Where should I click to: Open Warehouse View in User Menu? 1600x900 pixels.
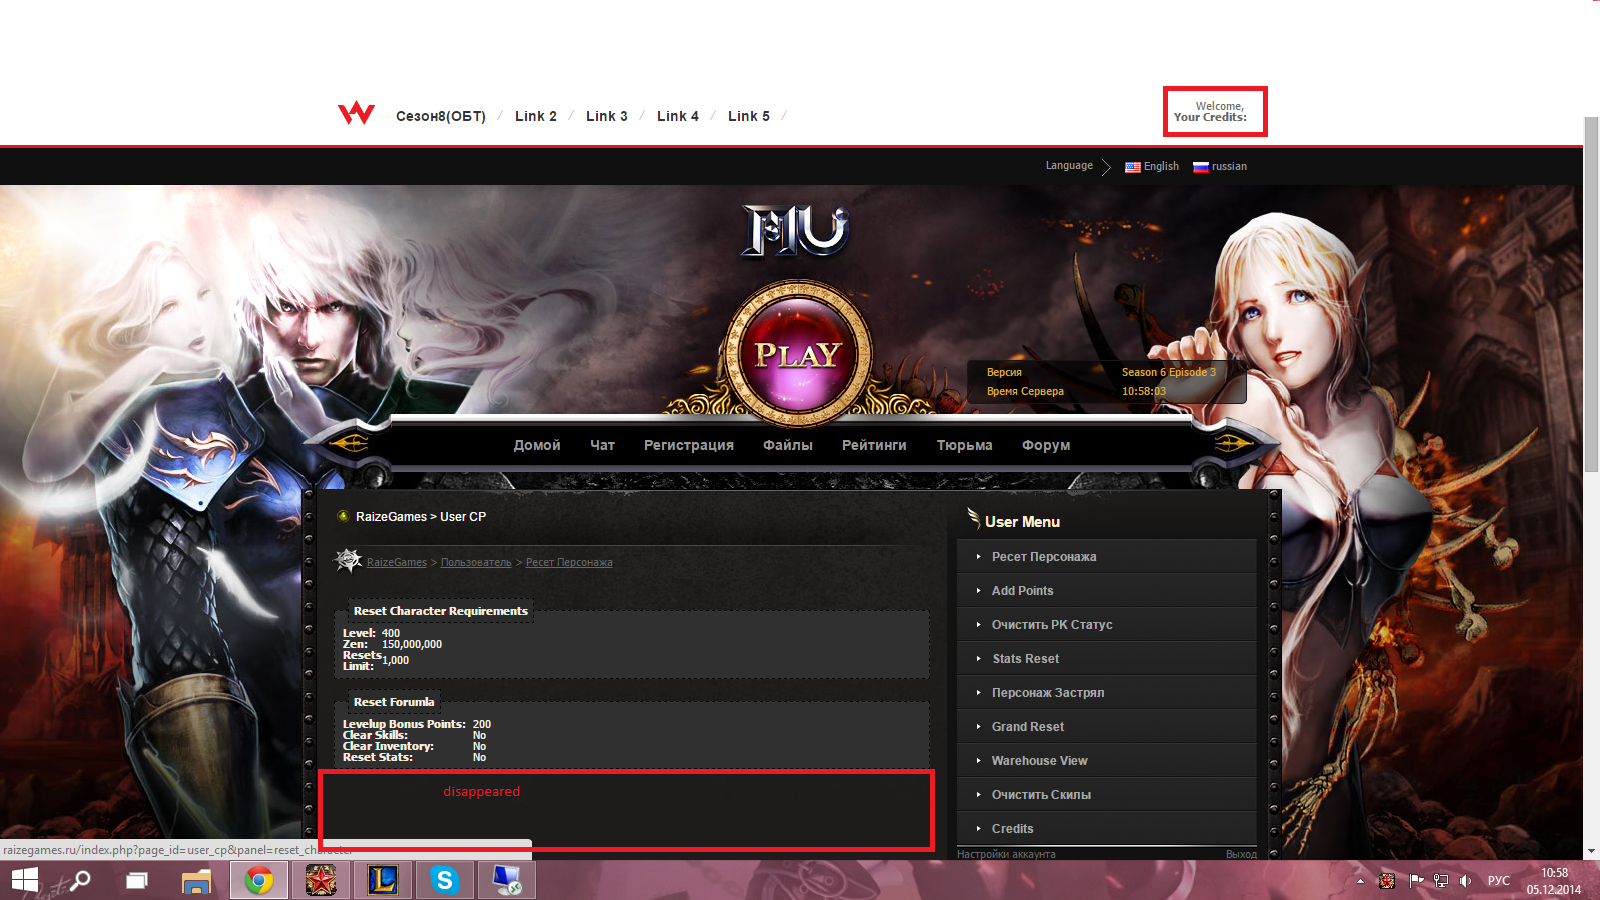click(x=1039, y=761)
